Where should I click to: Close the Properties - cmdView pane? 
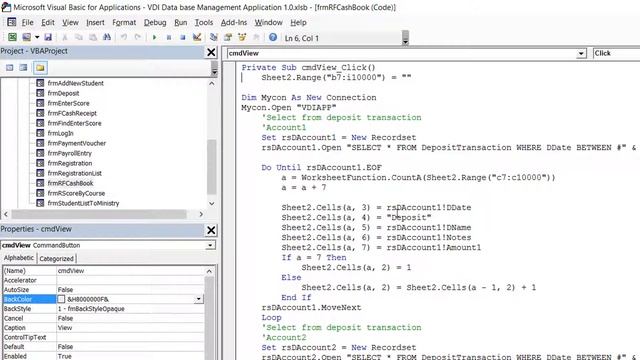[211, 230]
